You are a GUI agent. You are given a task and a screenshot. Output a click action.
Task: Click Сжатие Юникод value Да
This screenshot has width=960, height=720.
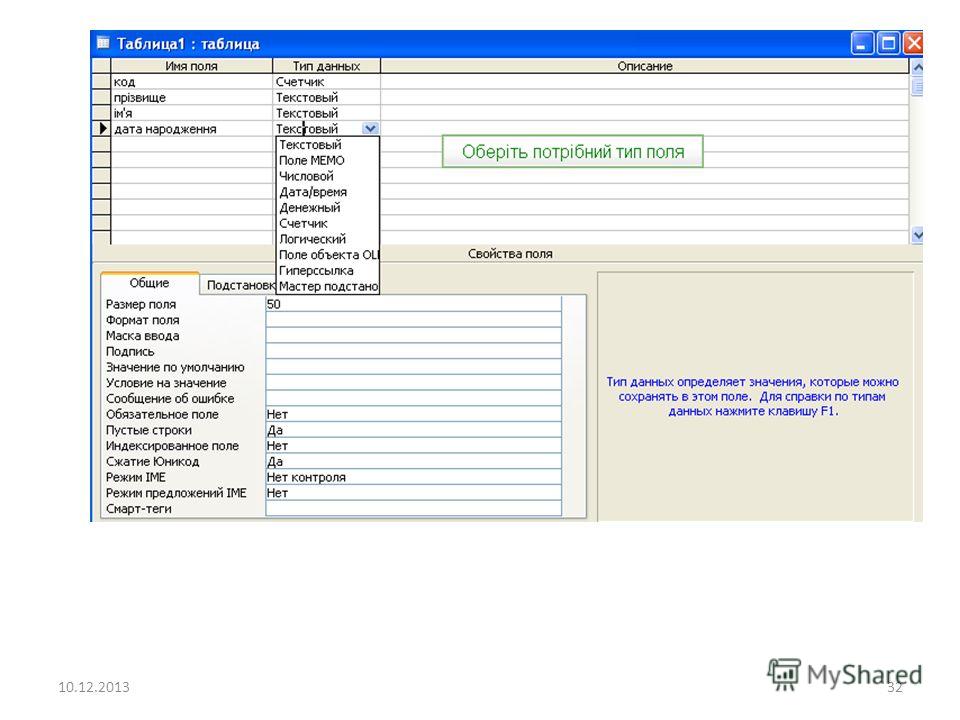(413, 462)
